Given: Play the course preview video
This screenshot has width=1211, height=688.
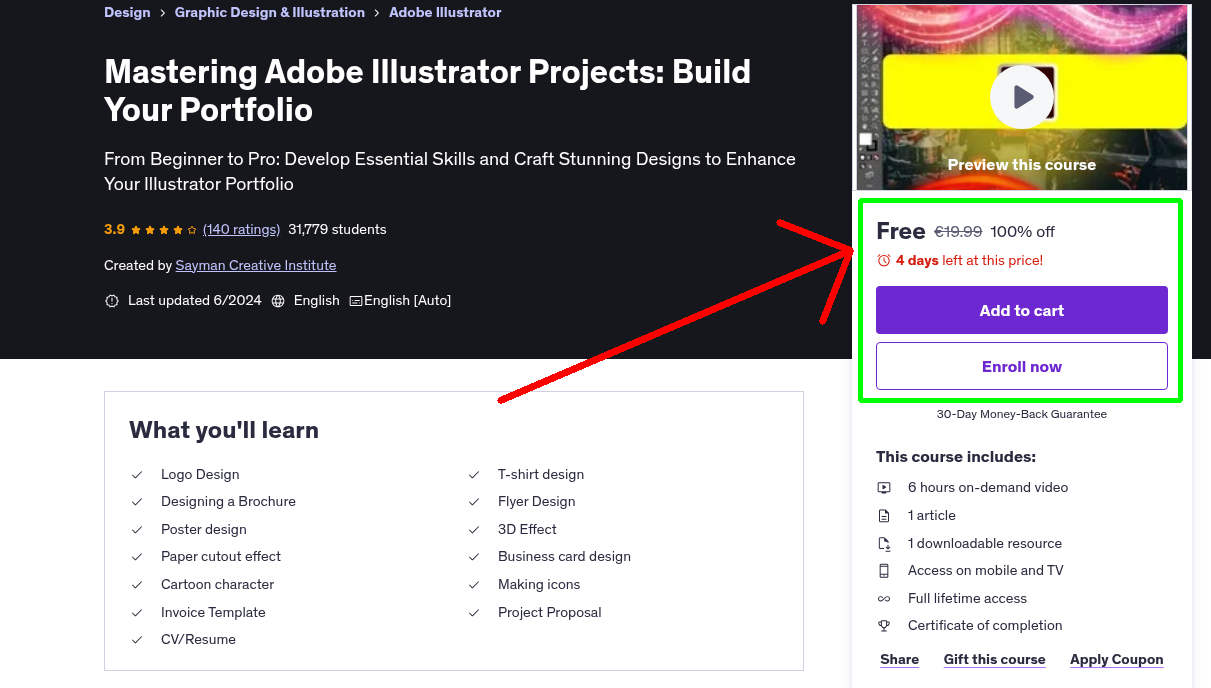Looking at the screenshot, I should click(1021, 97).
